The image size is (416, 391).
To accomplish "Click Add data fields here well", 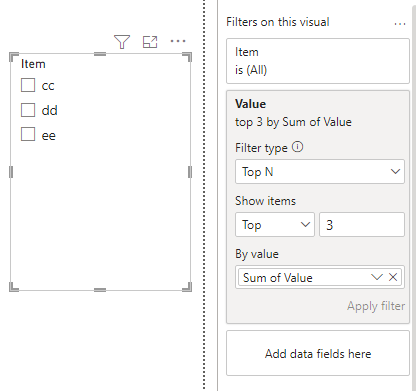I will coord(318,353).
